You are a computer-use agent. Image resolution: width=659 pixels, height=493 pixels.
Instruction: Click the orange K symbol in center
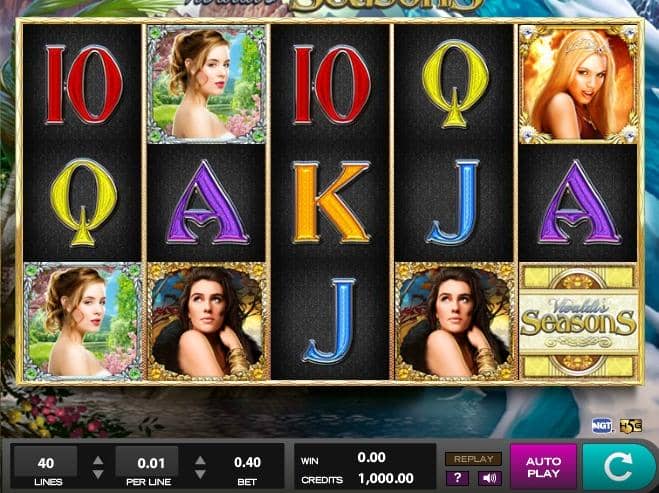coord(331,203)
